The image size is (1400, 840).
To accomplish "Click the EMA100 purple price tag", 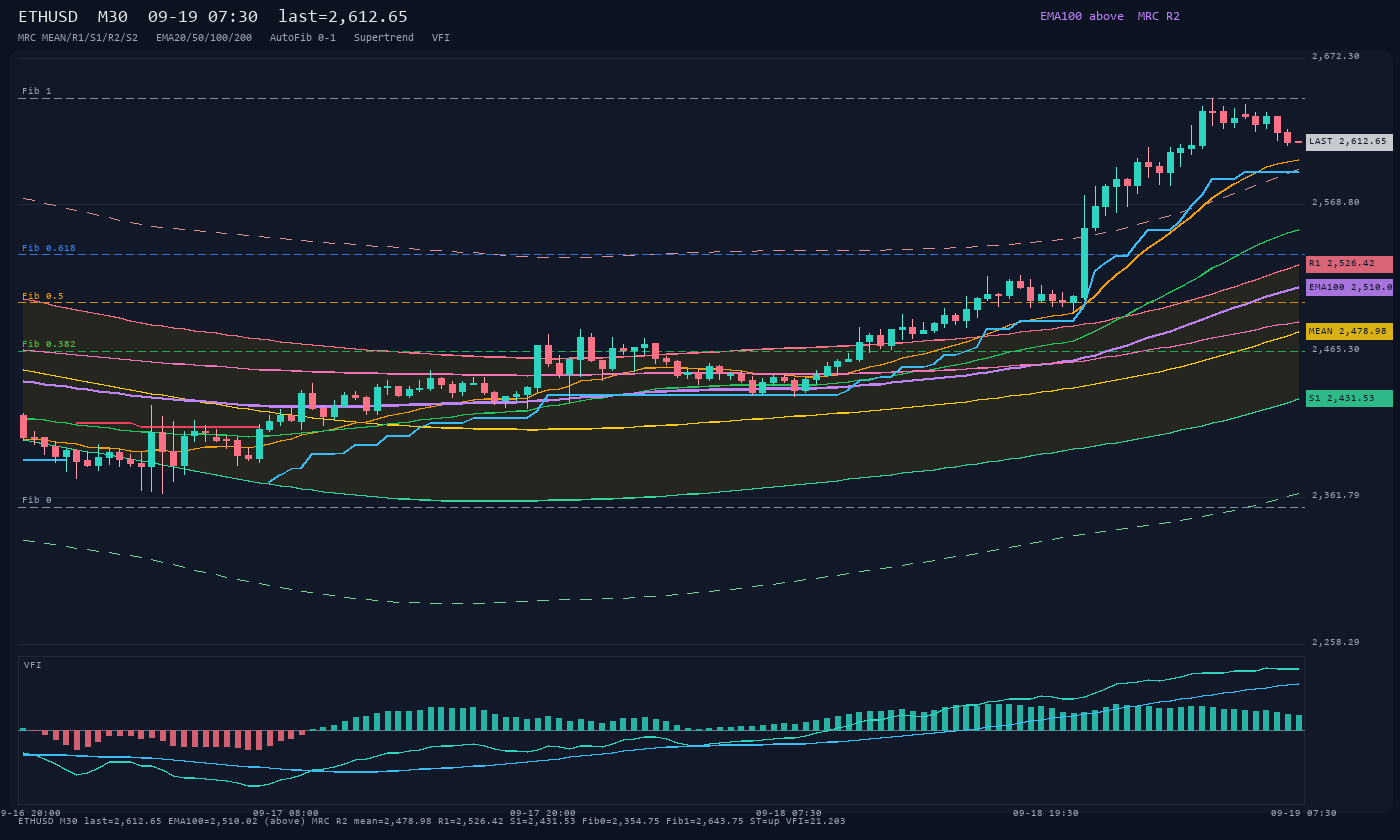I will tap(1349, 287).
